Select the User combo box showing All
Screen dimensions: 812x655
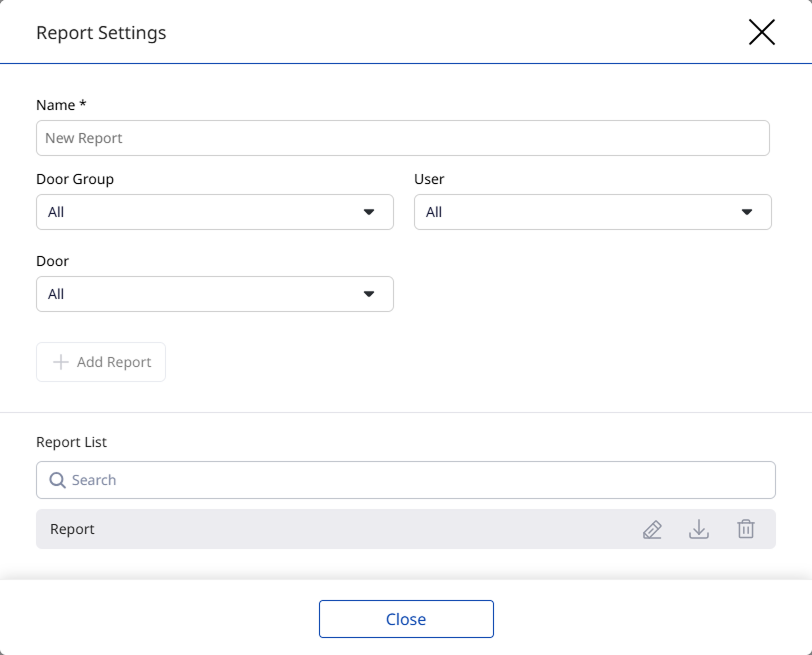tap(580, 212)
